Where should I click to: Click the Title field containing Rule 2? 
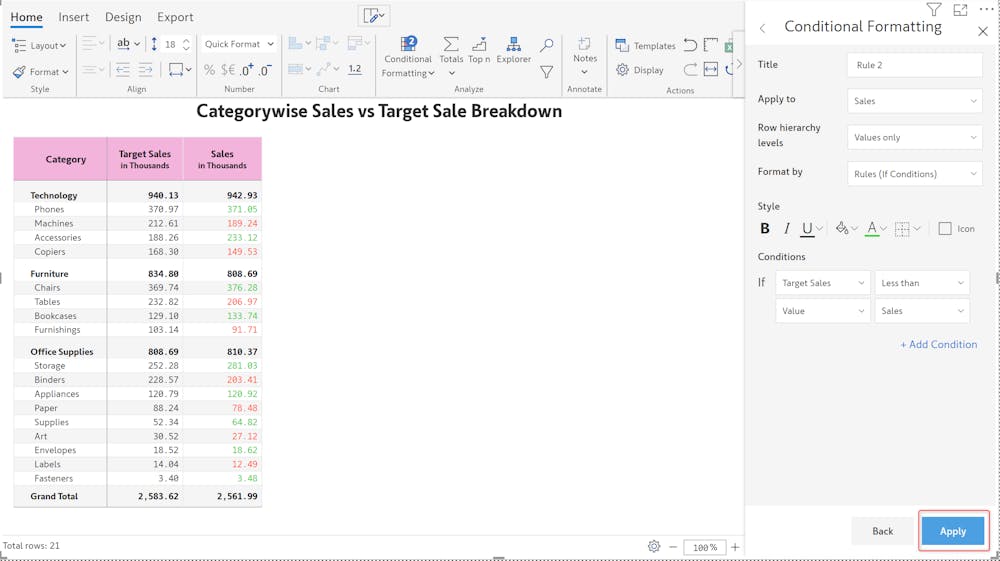[915, 65]
